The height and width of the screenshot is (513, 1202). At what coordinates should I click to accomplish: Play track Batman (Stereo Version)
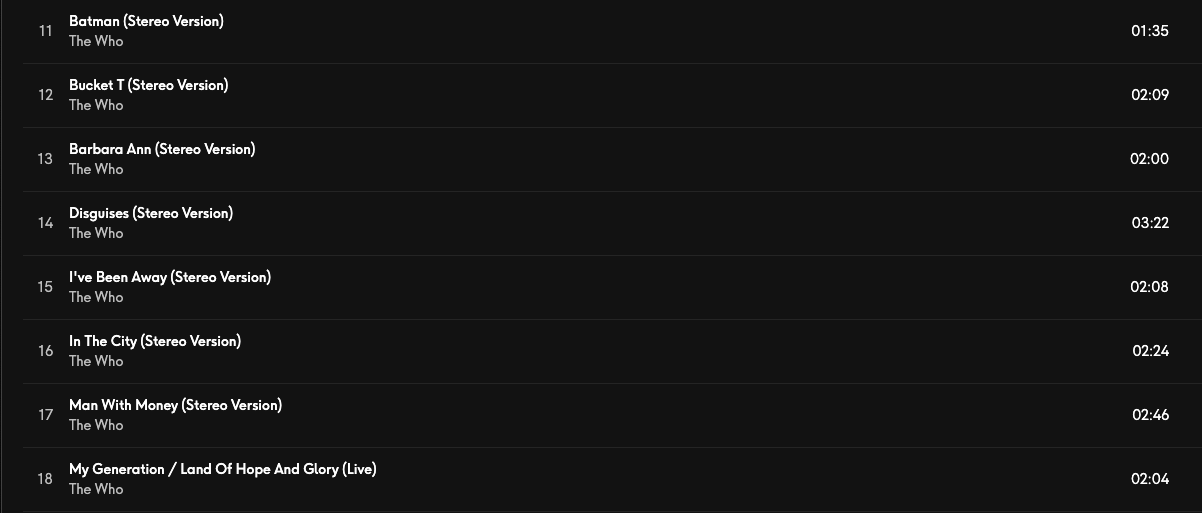(x=146, y=21)
